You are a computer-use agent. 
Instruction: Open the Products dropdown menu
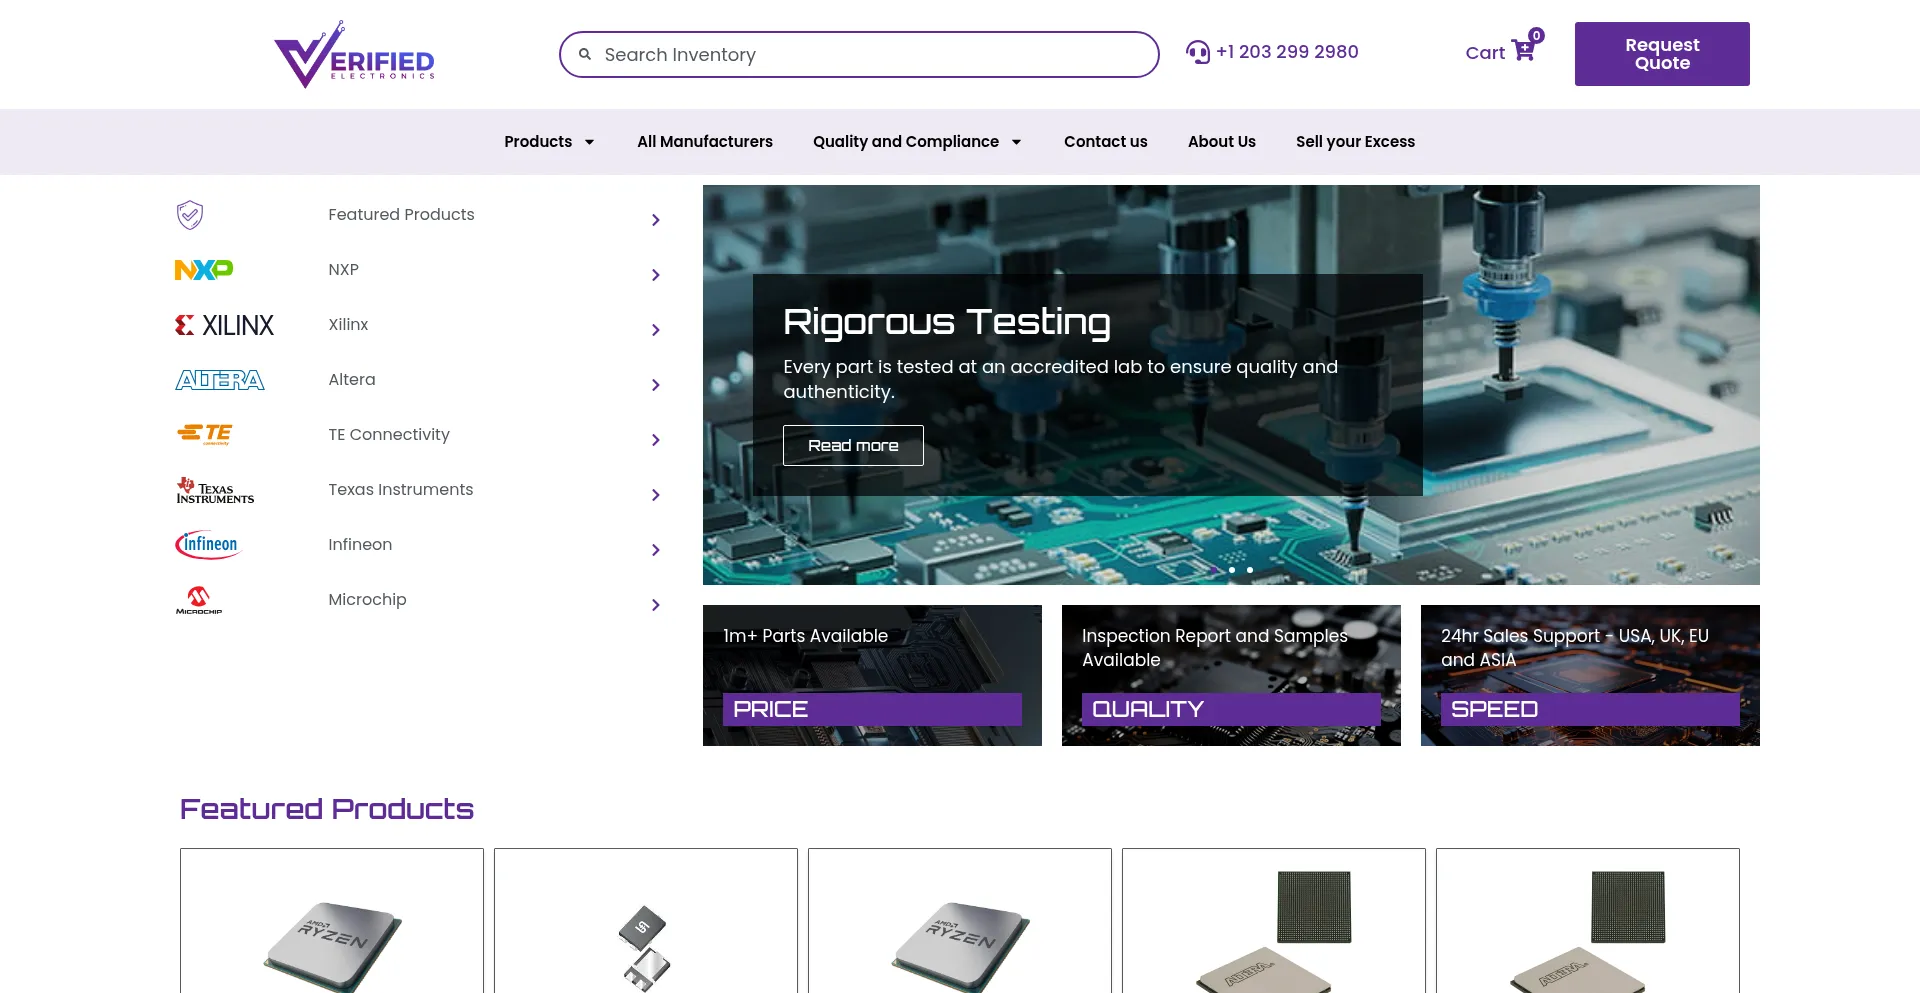click(549, 142)
